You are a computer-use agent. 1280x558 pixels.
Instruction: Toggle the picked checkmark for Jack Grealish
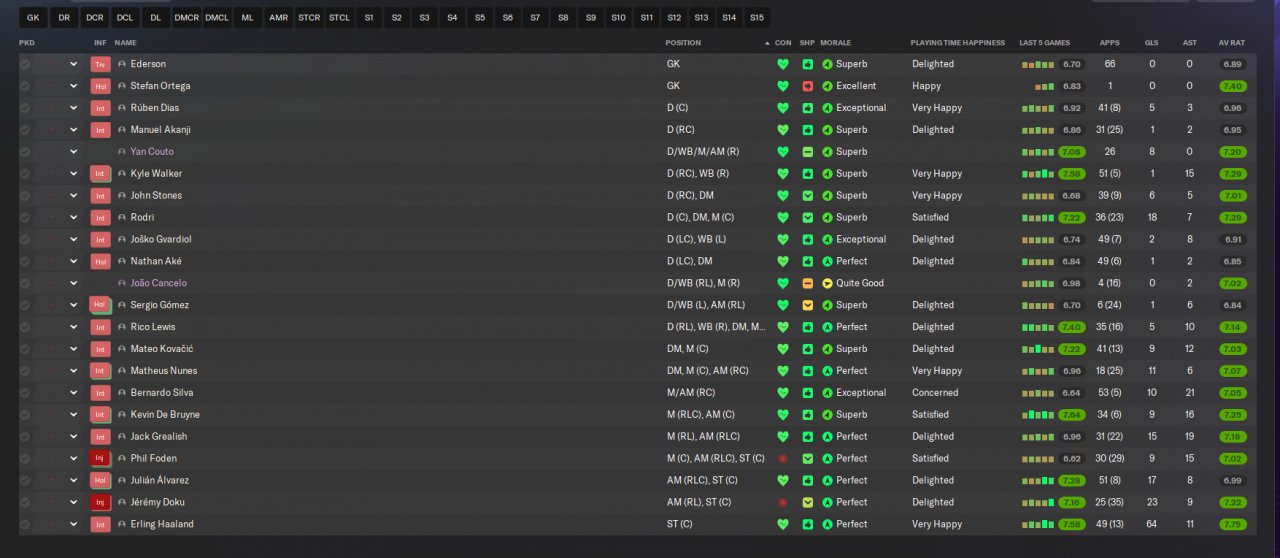[x=25, y=436]
